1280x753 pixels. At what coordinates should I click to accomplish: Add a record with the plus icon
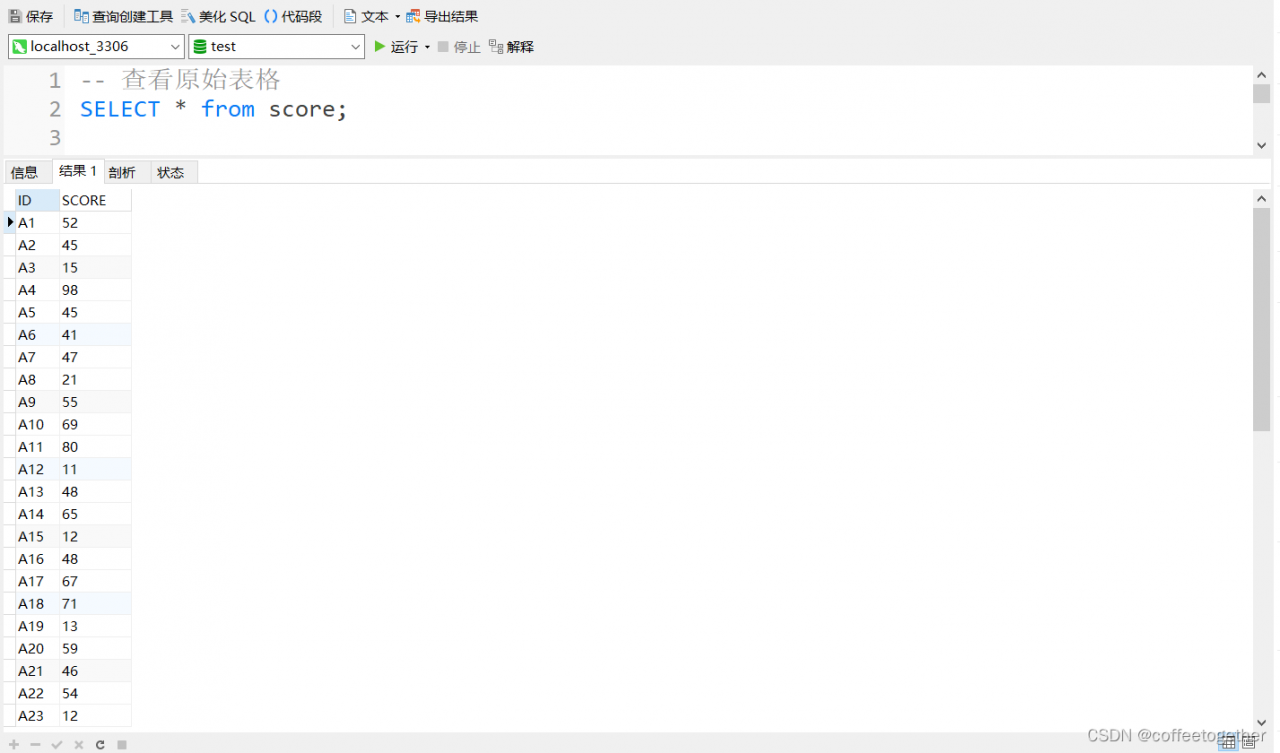click(14, 744)
